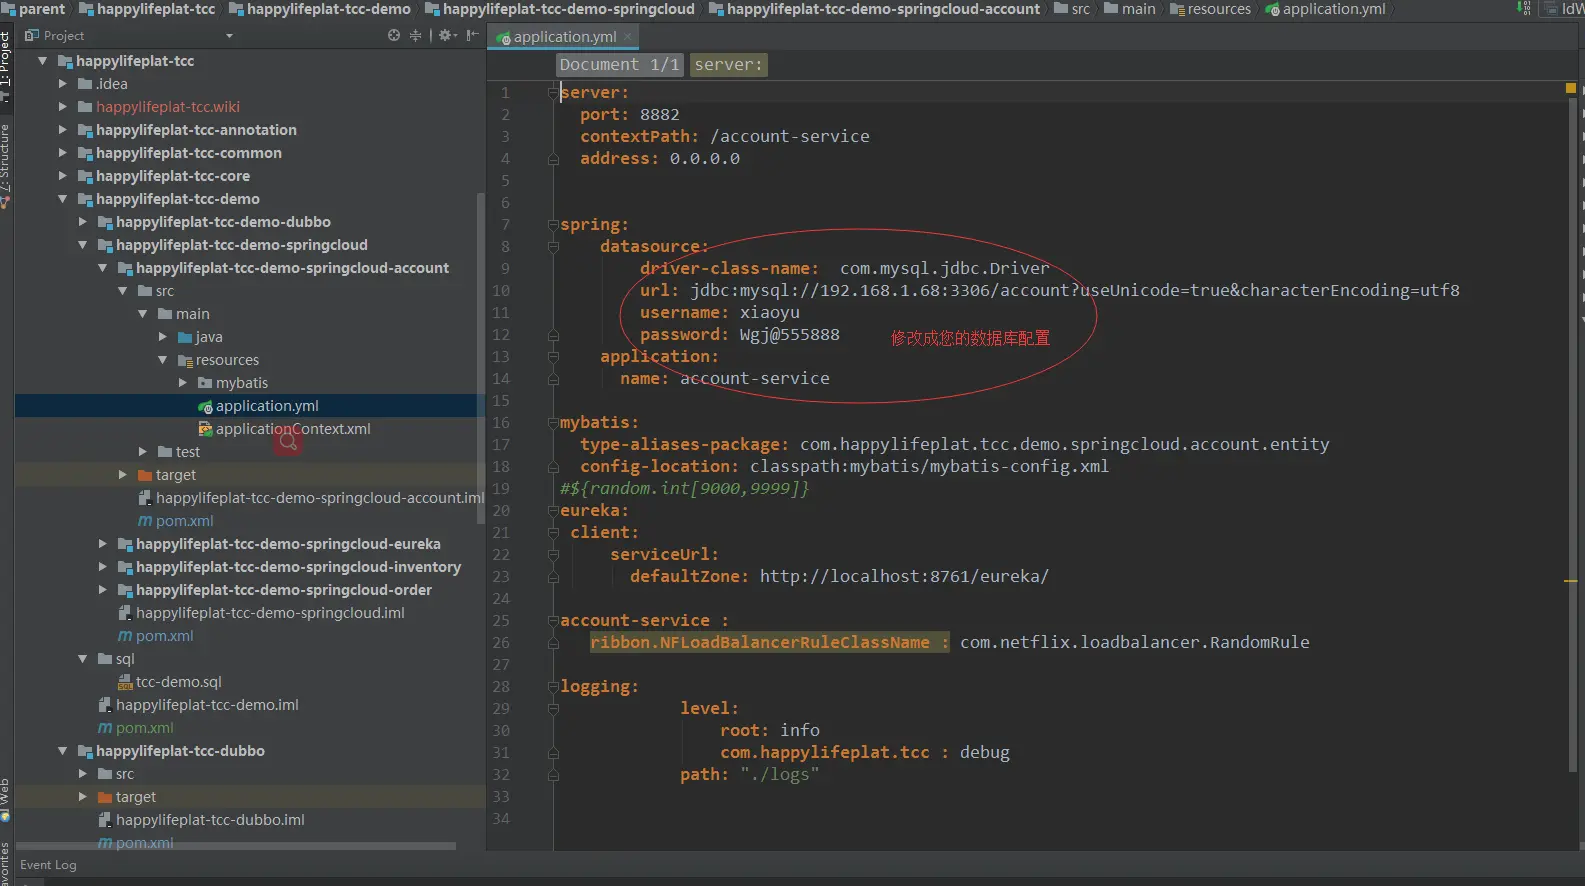Open the Project panel gear settings
The image size is (1585, 886).
[x=446, y=35]
